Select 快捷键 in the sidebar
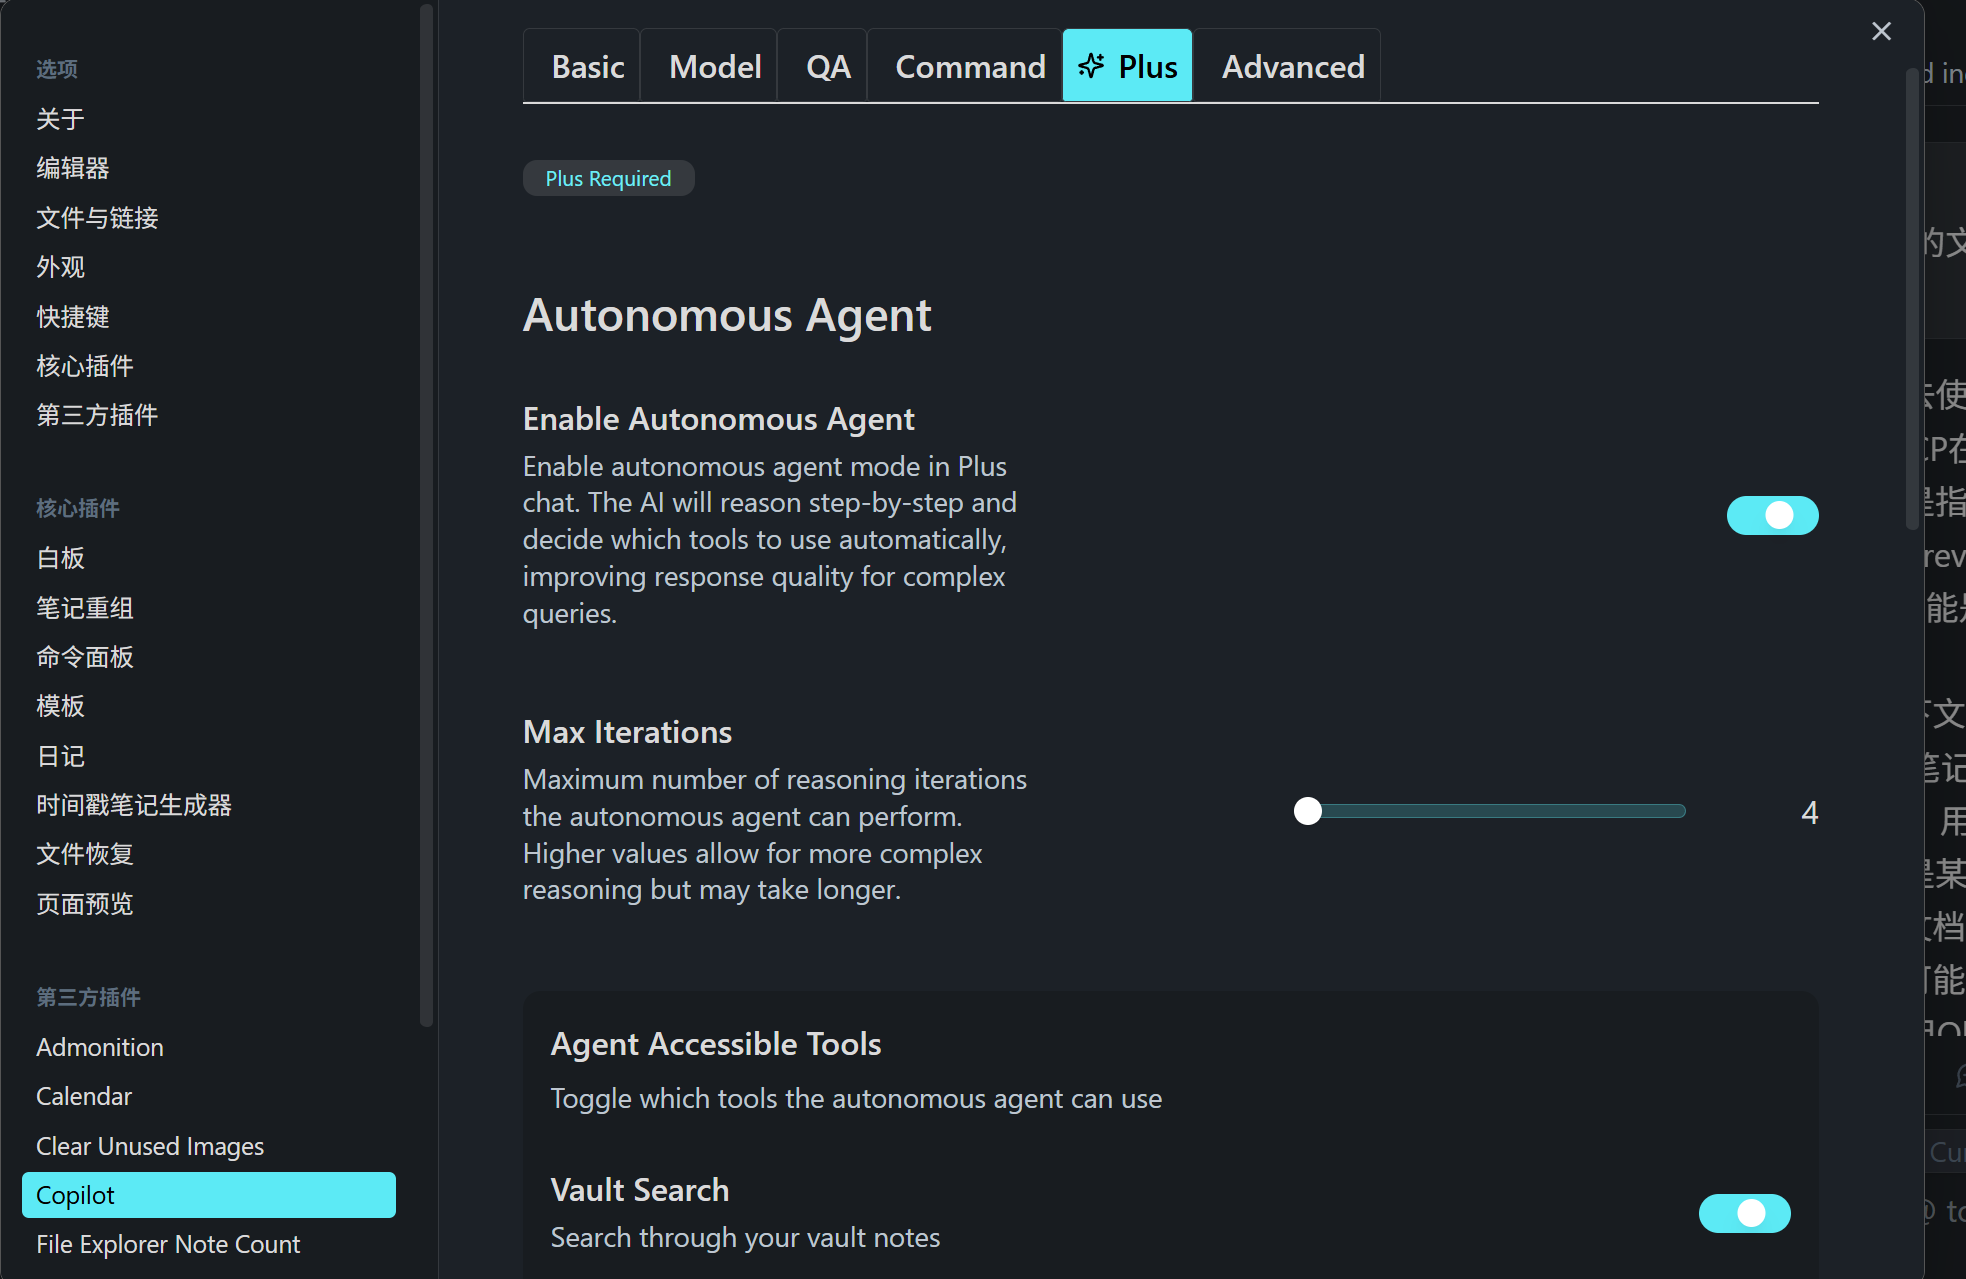The image size is (1966, 1279). pos(72,317)
